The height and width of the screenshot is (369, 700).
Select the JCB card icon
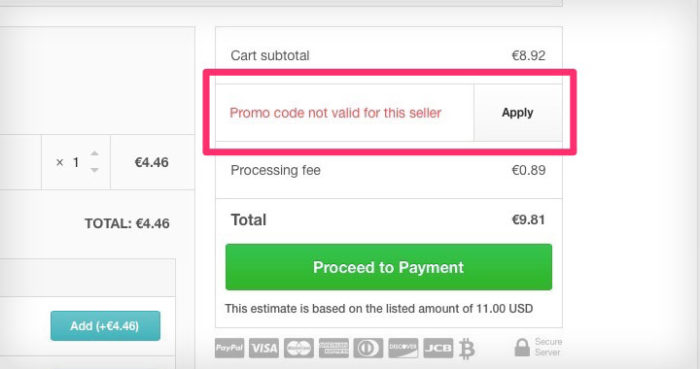tap(438, 348)
